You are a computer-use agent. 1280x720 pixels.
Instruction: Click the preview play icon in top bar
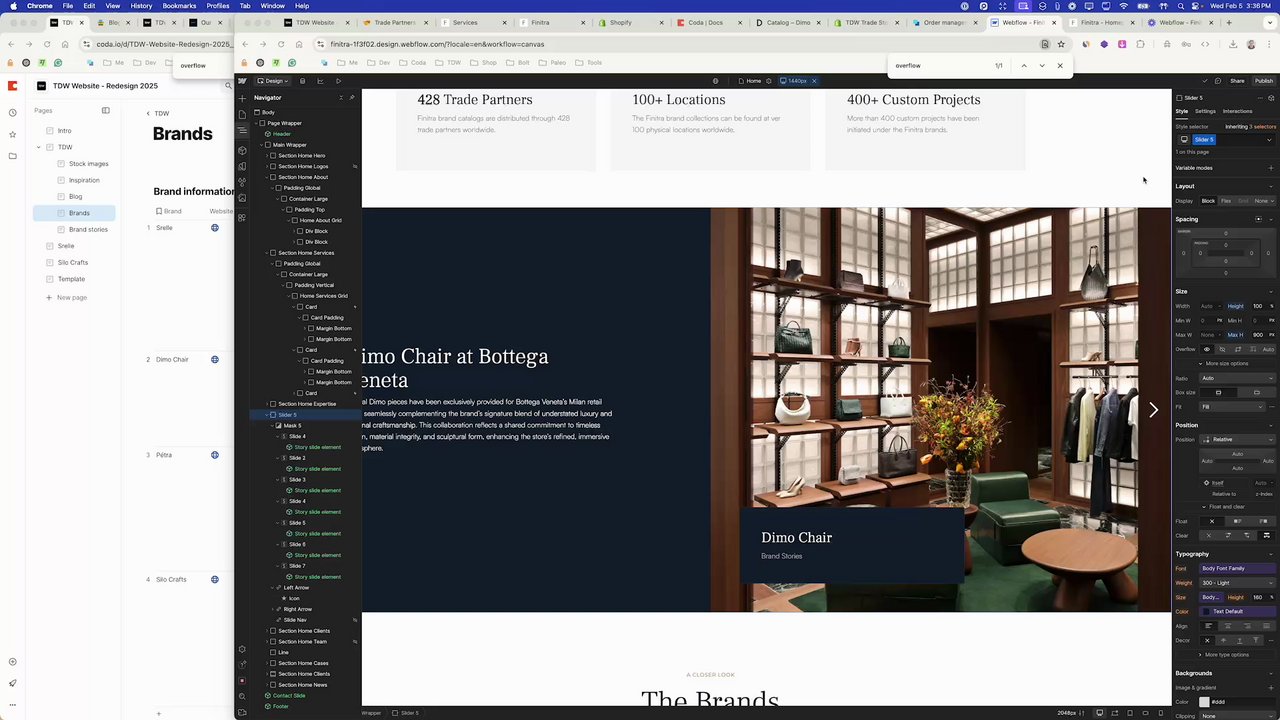coord(338,81)
